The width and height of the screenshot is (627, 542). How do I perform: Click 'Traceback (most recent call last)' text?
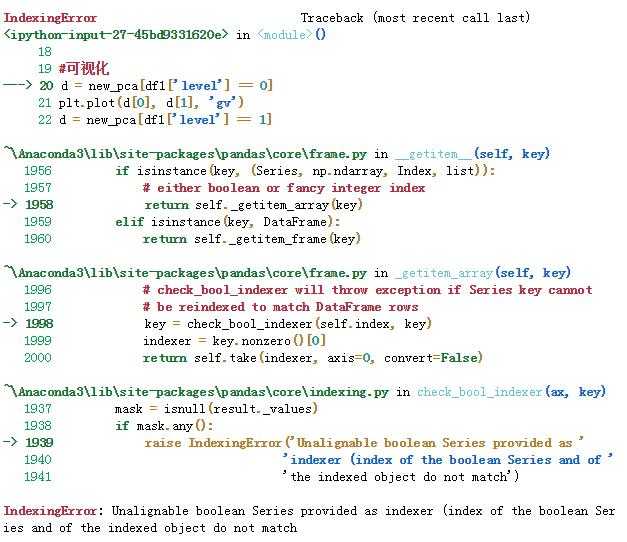click(x=415, y=18)
